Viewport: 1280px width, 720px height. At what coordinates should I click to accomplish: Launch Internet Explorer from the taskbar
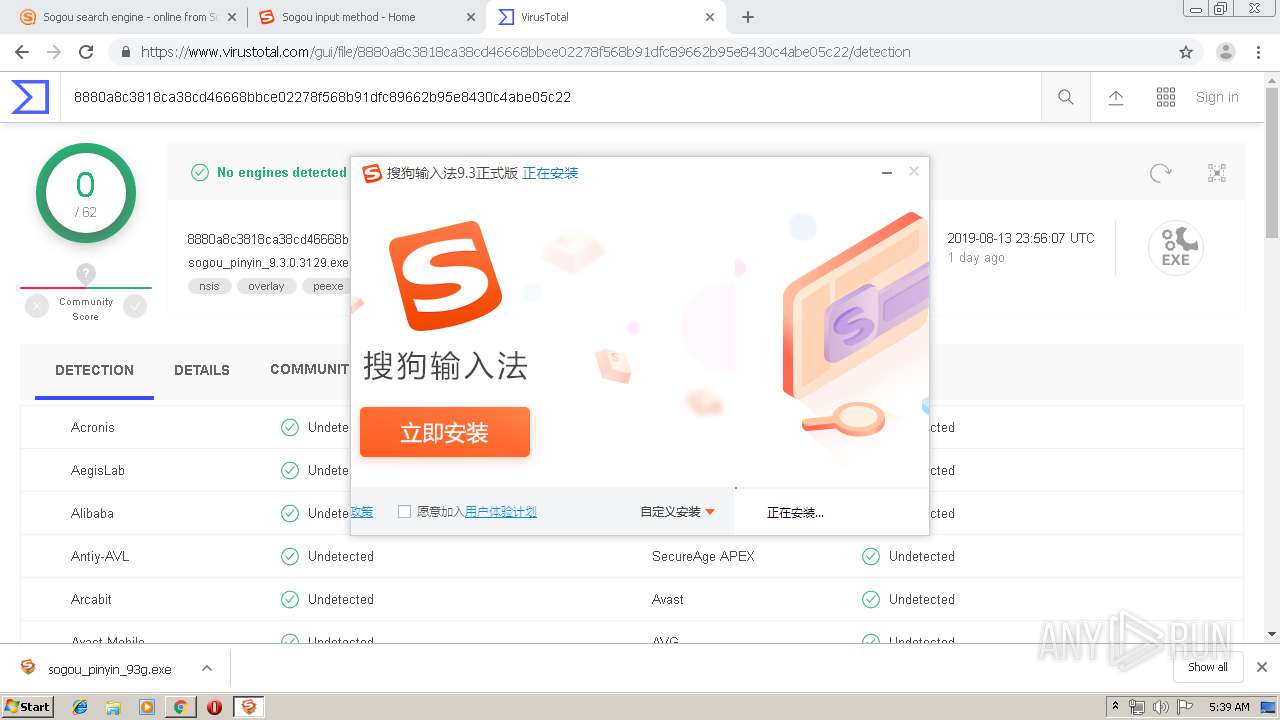tap(80, 706)
